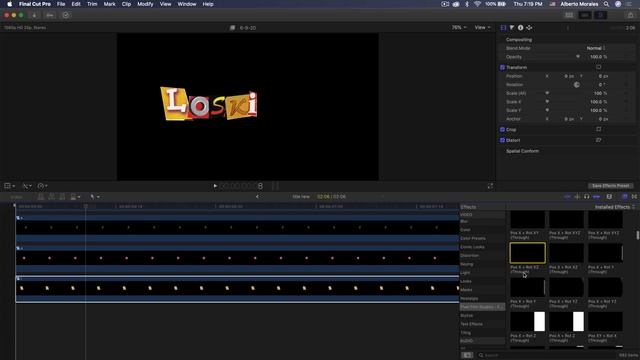Open the Effects browser icon in timeline toolbar

pyautogui.click(x=624, y=197)
